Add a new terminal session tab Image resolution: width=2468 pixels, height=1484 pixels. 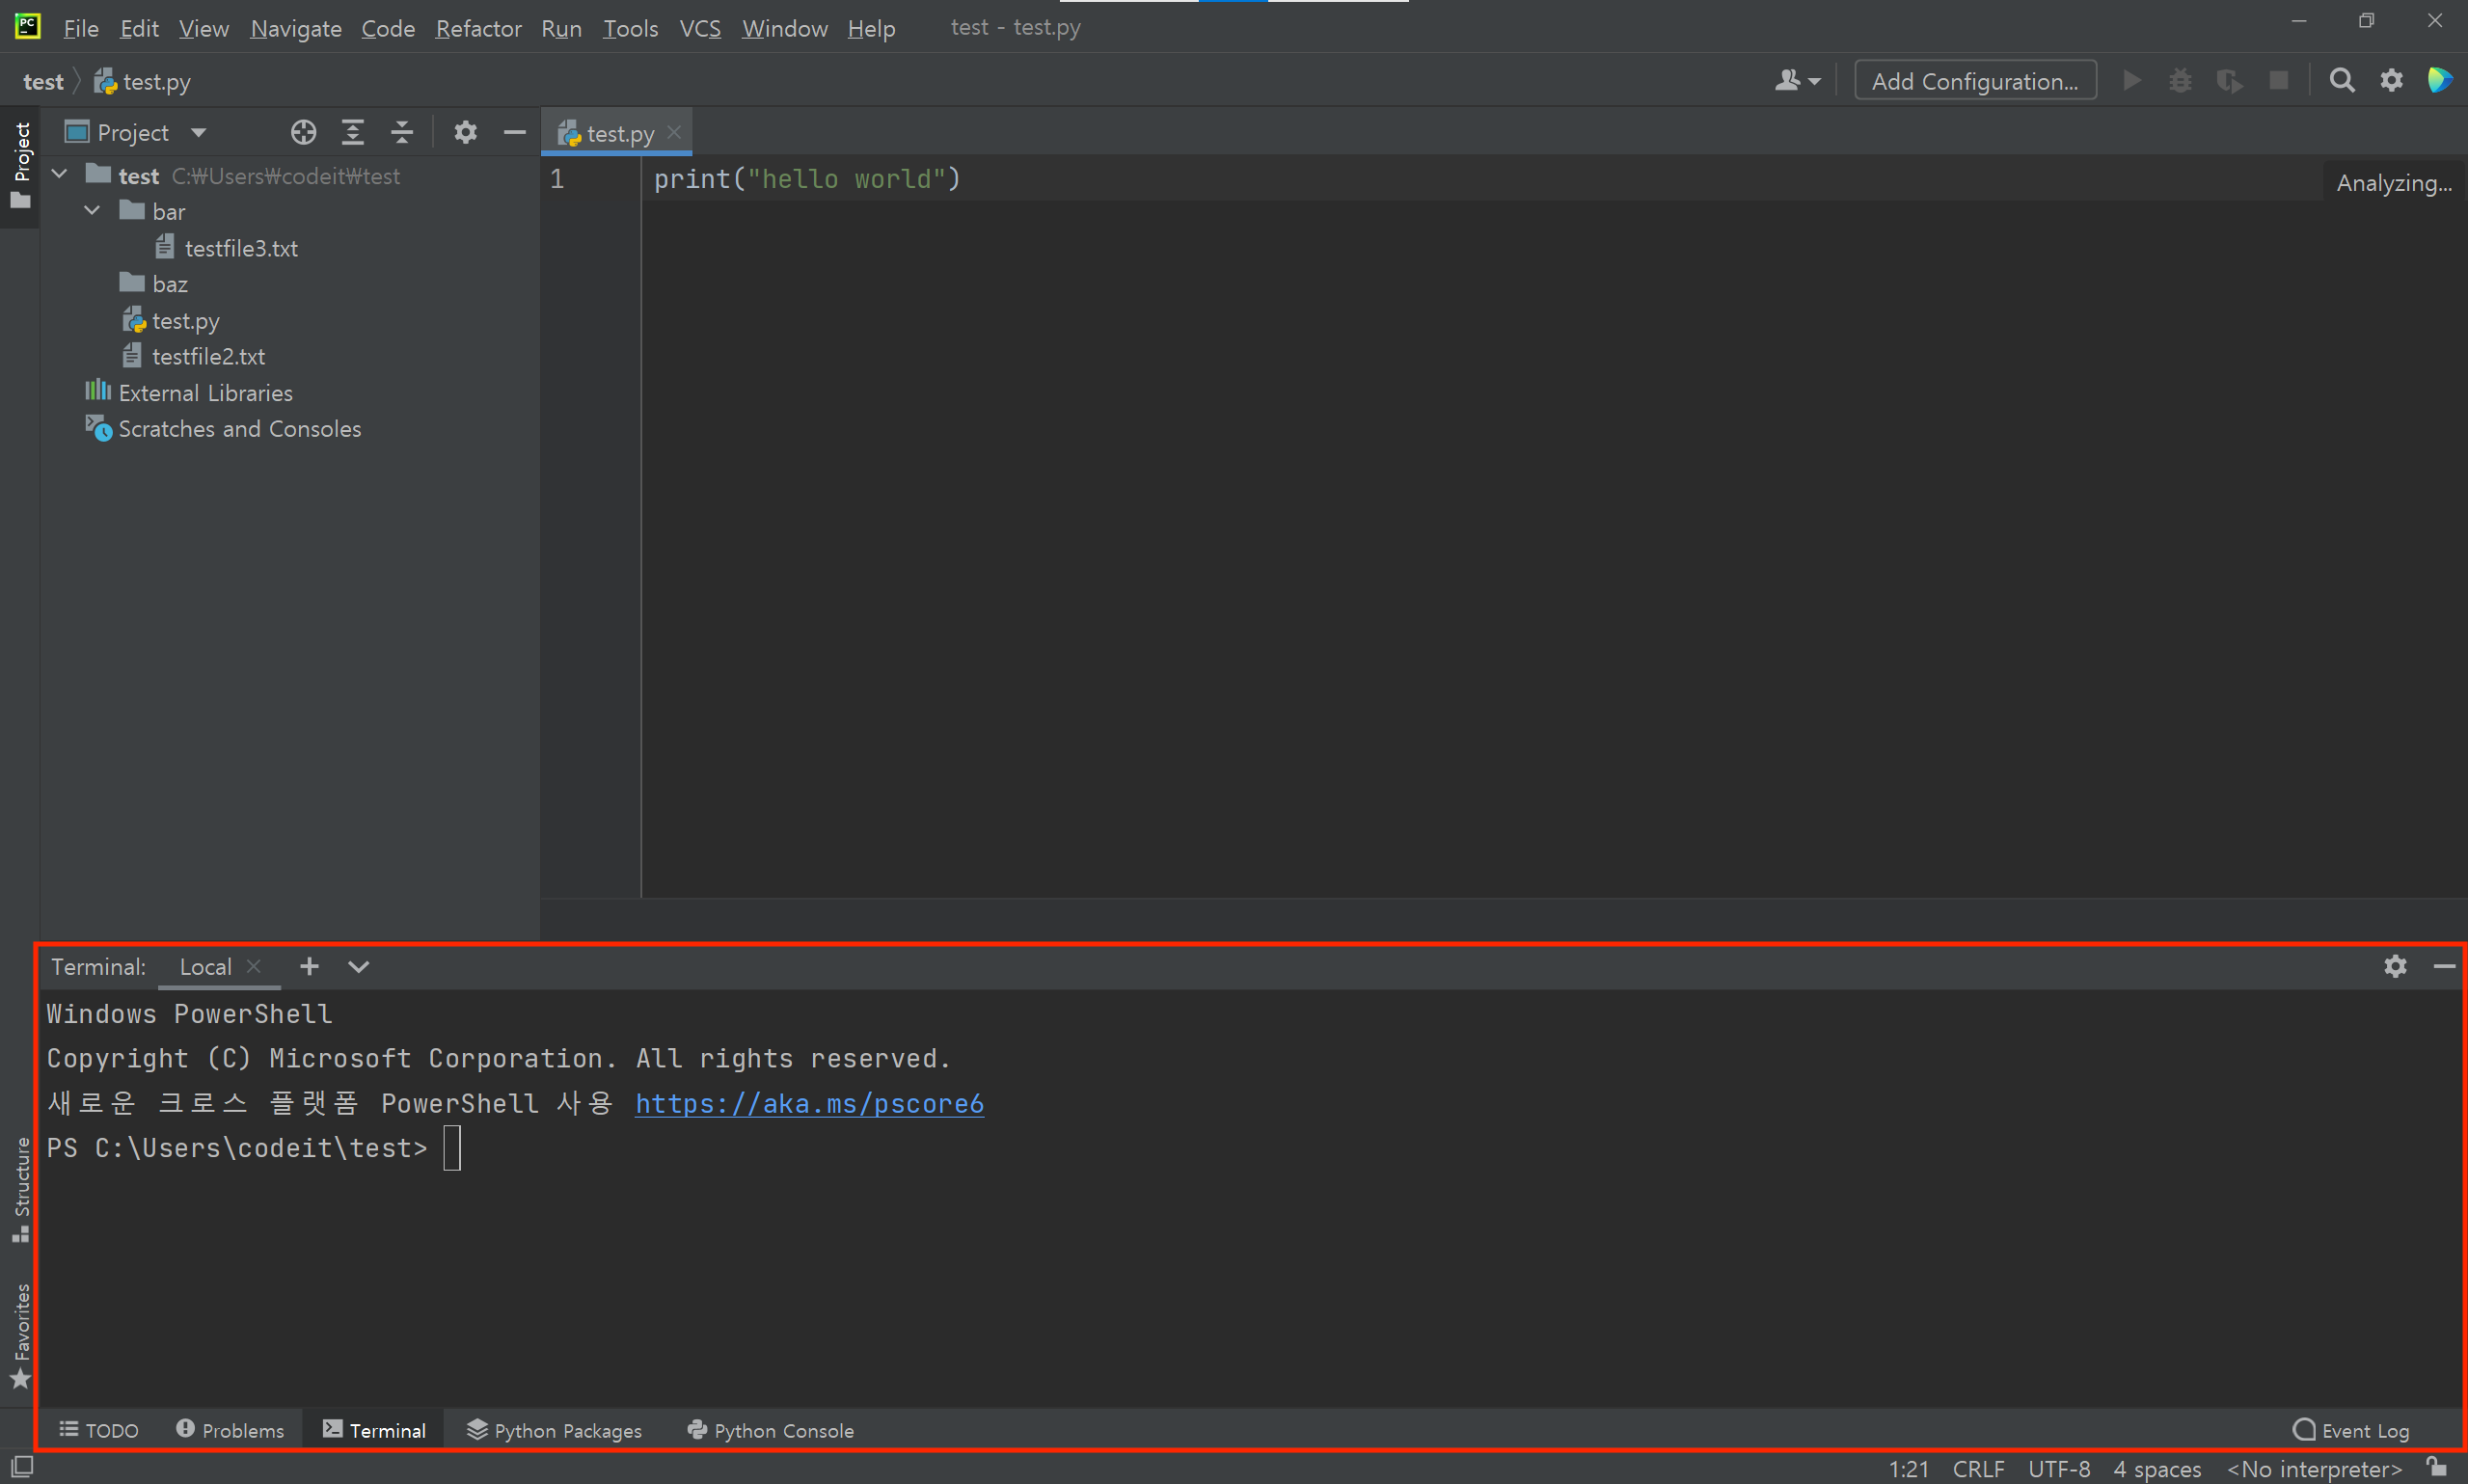coord(309,966)
